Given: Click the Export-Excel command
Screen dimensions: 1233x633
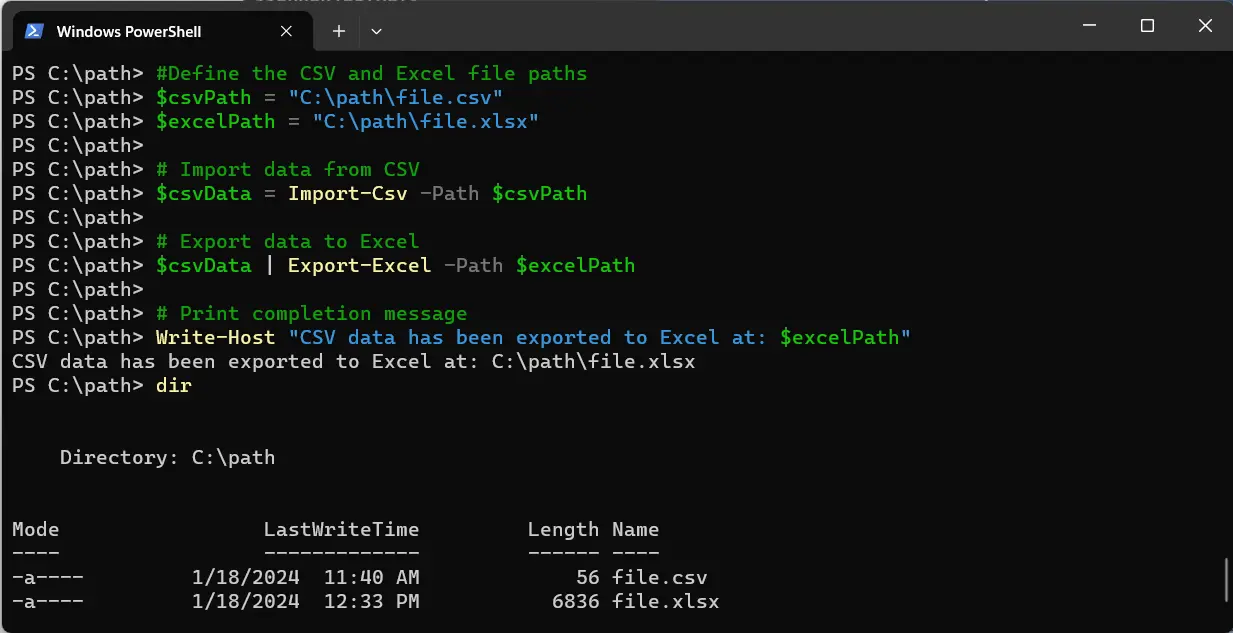Looking at the screenshot, I should 359,265.
